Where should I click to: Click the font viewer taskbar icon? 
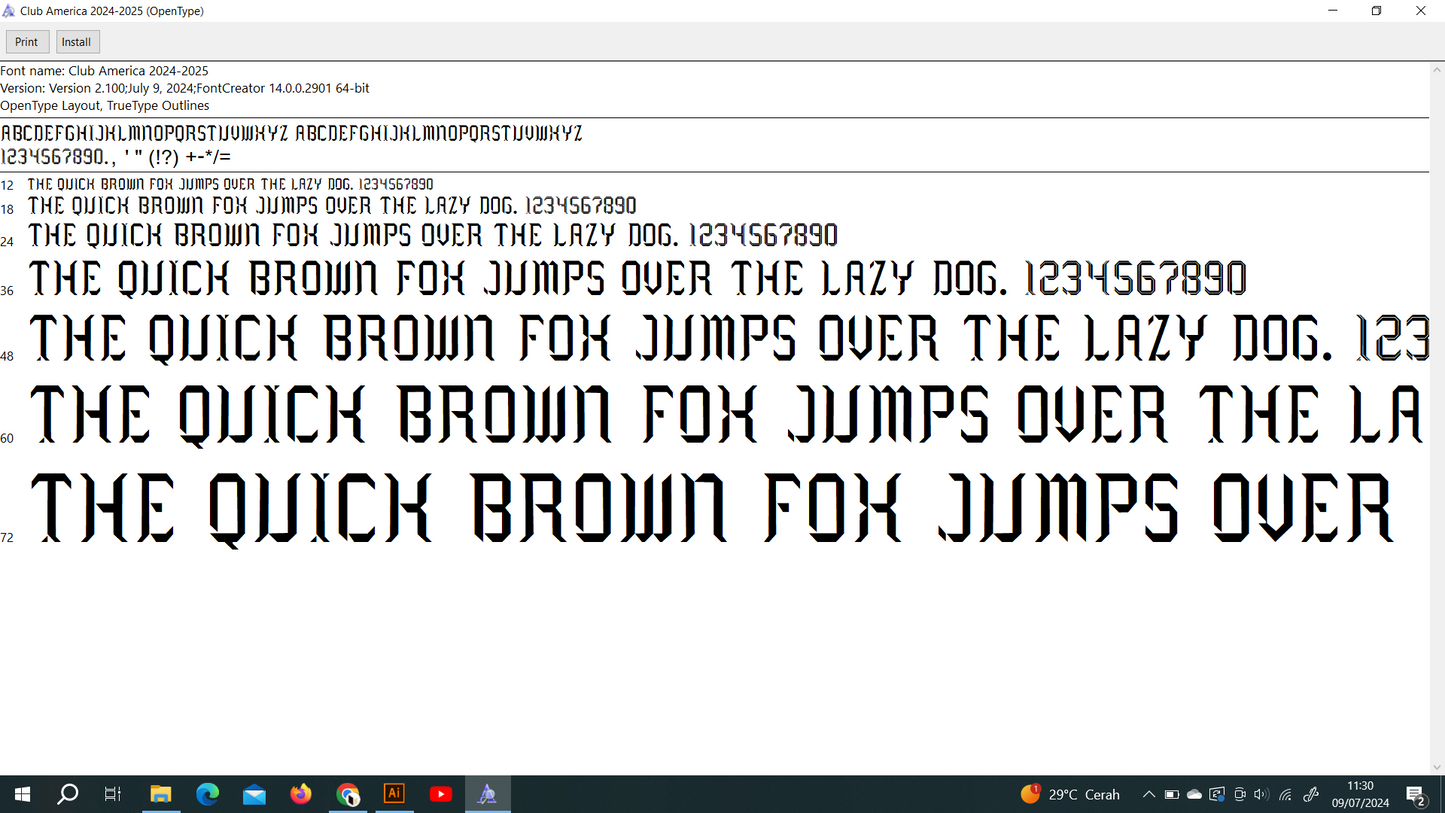pos(487,794)
